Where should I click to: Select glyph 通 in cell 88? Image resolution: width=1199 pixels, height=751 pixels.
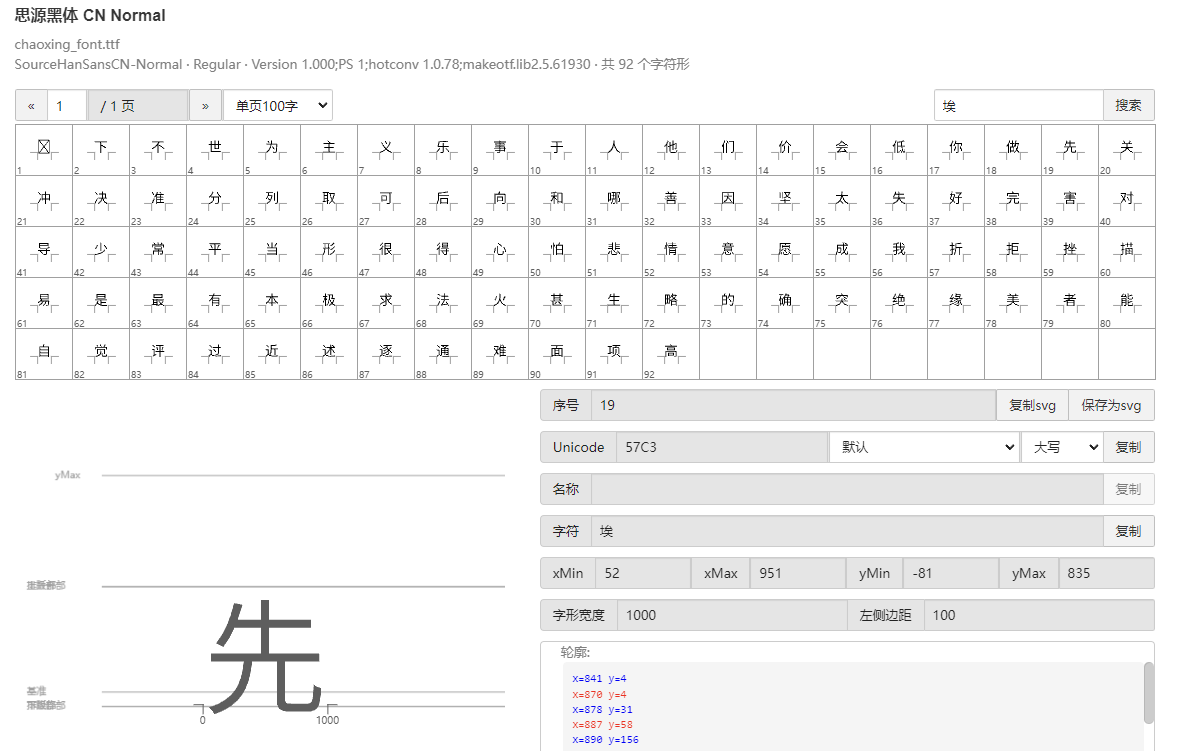(443, 355)
